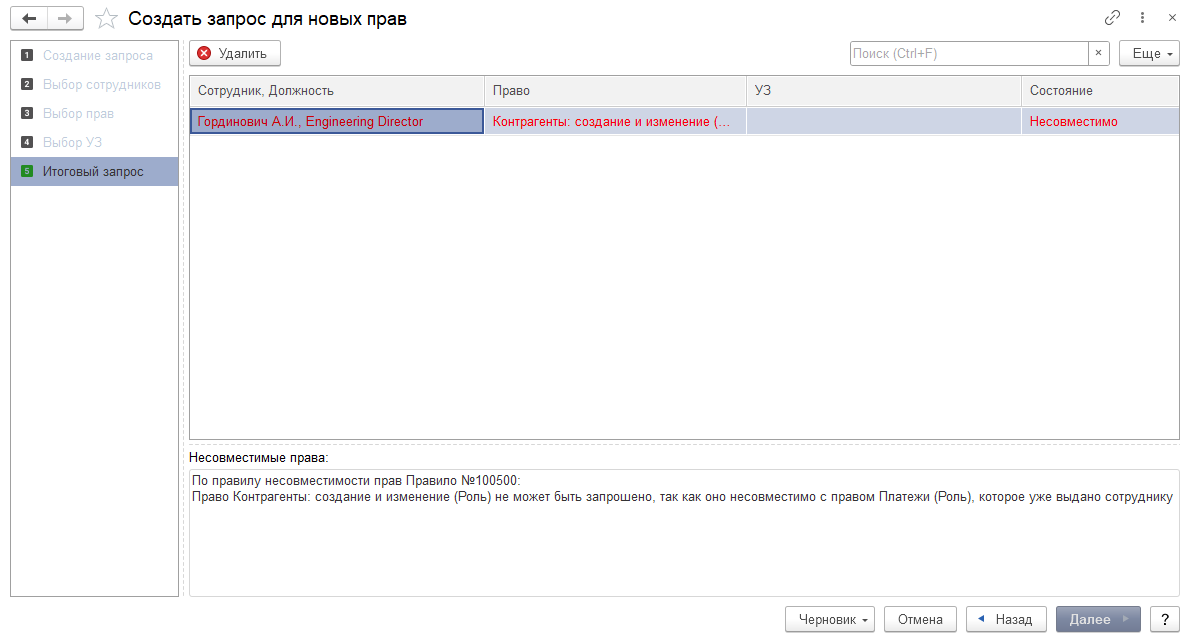Select step 5 Итоговый запрос
The height and width of the screenshot is (643, 1198).
click(x=95, y=171)
